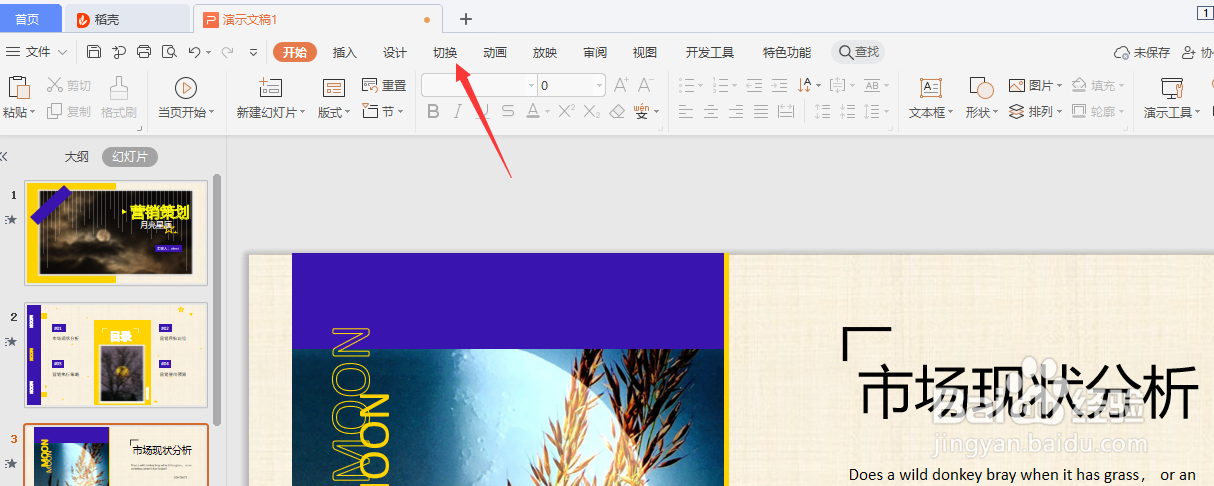Click the new tab plus button
The height and width of the screenshot is (486, 1214).
(466, 19)
